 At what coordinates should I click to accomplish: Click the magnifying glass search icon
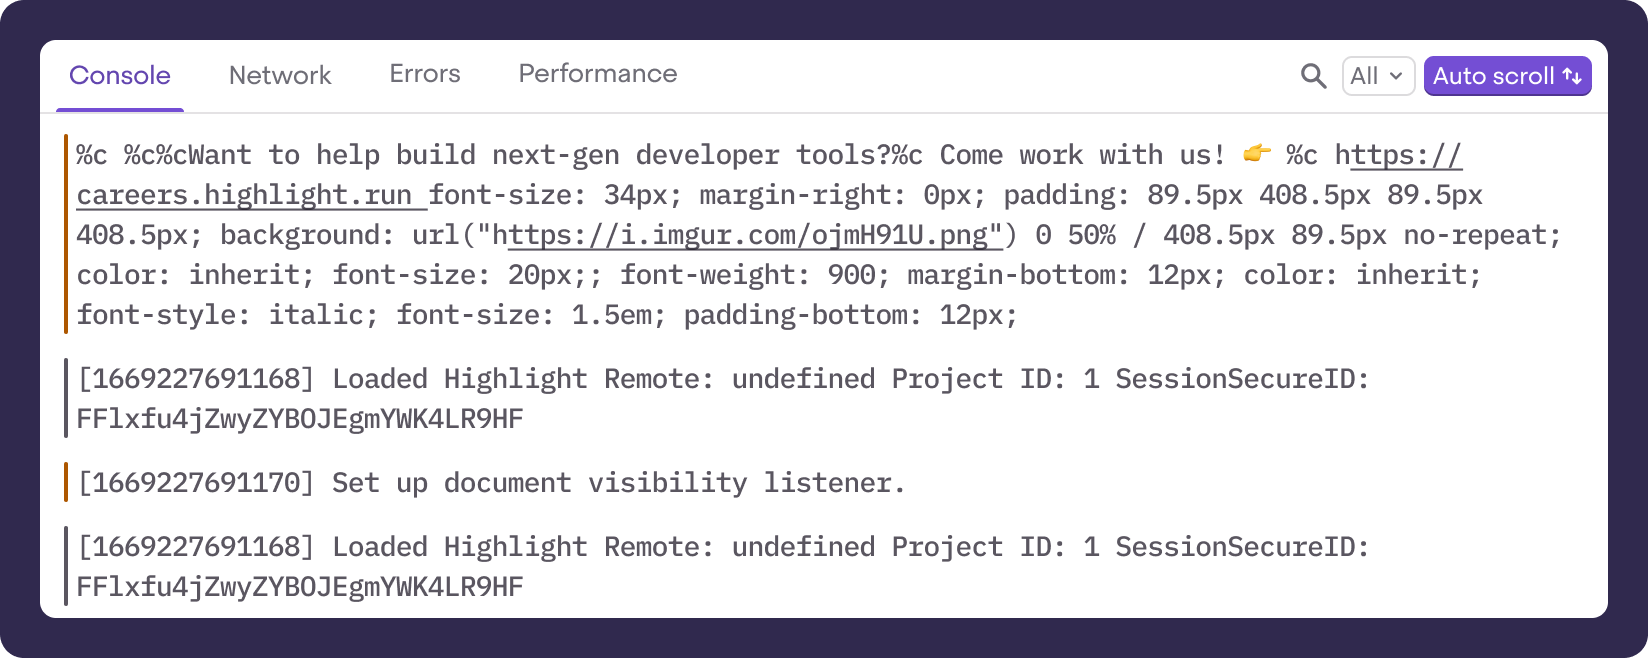point(1313,76)
